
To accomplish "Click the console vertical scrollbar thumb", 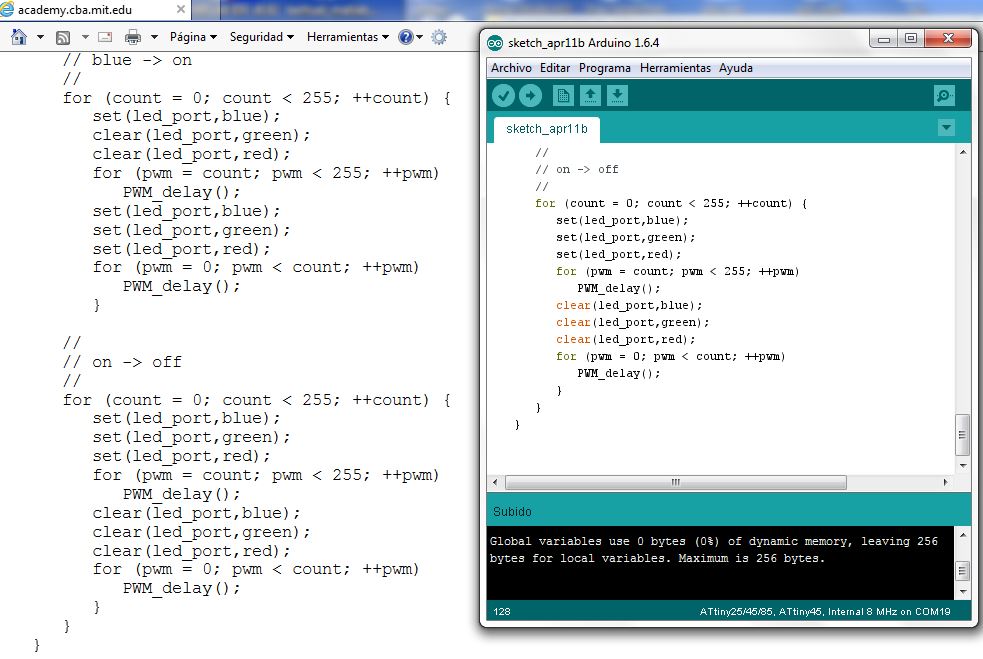I will [x=962, y=571].
